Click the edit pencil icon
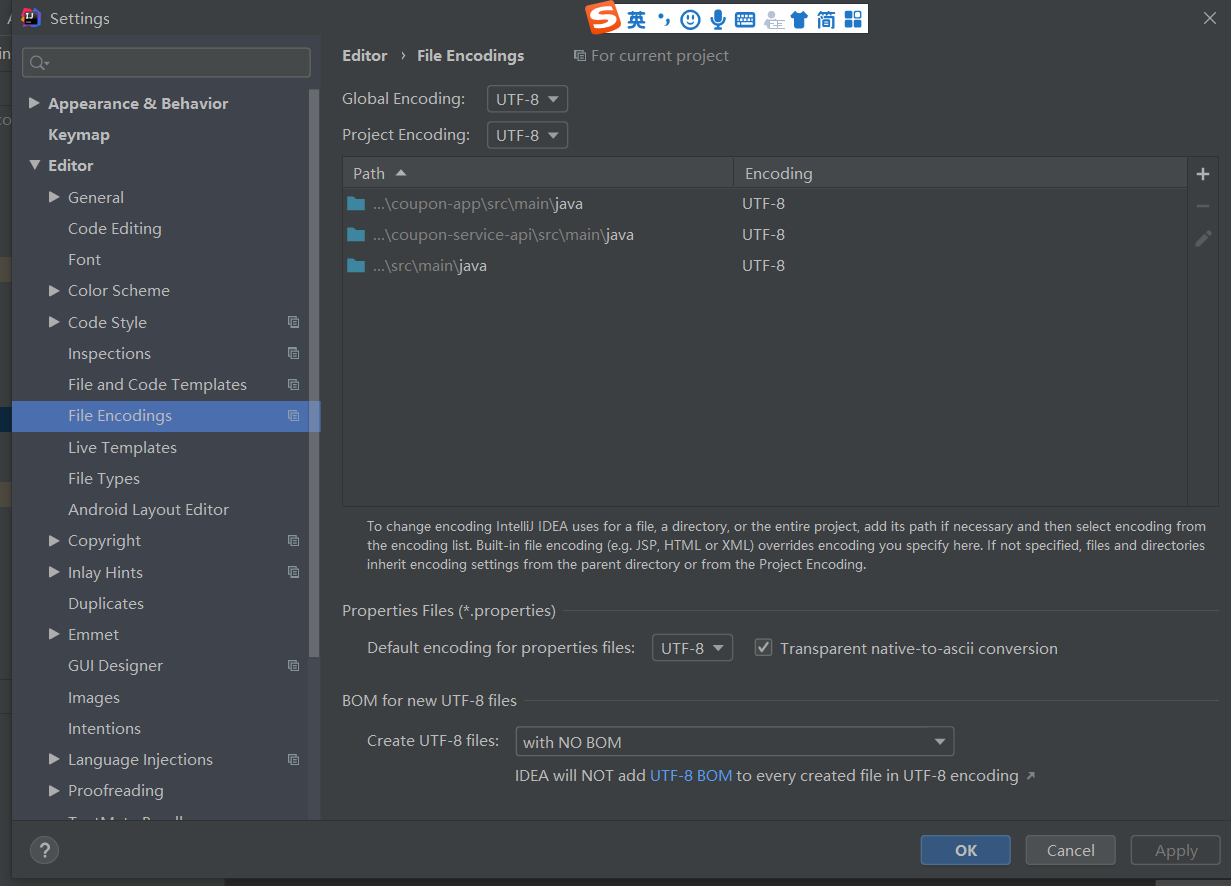This screenshot has height=886, width=1231. click(1203, 238)
